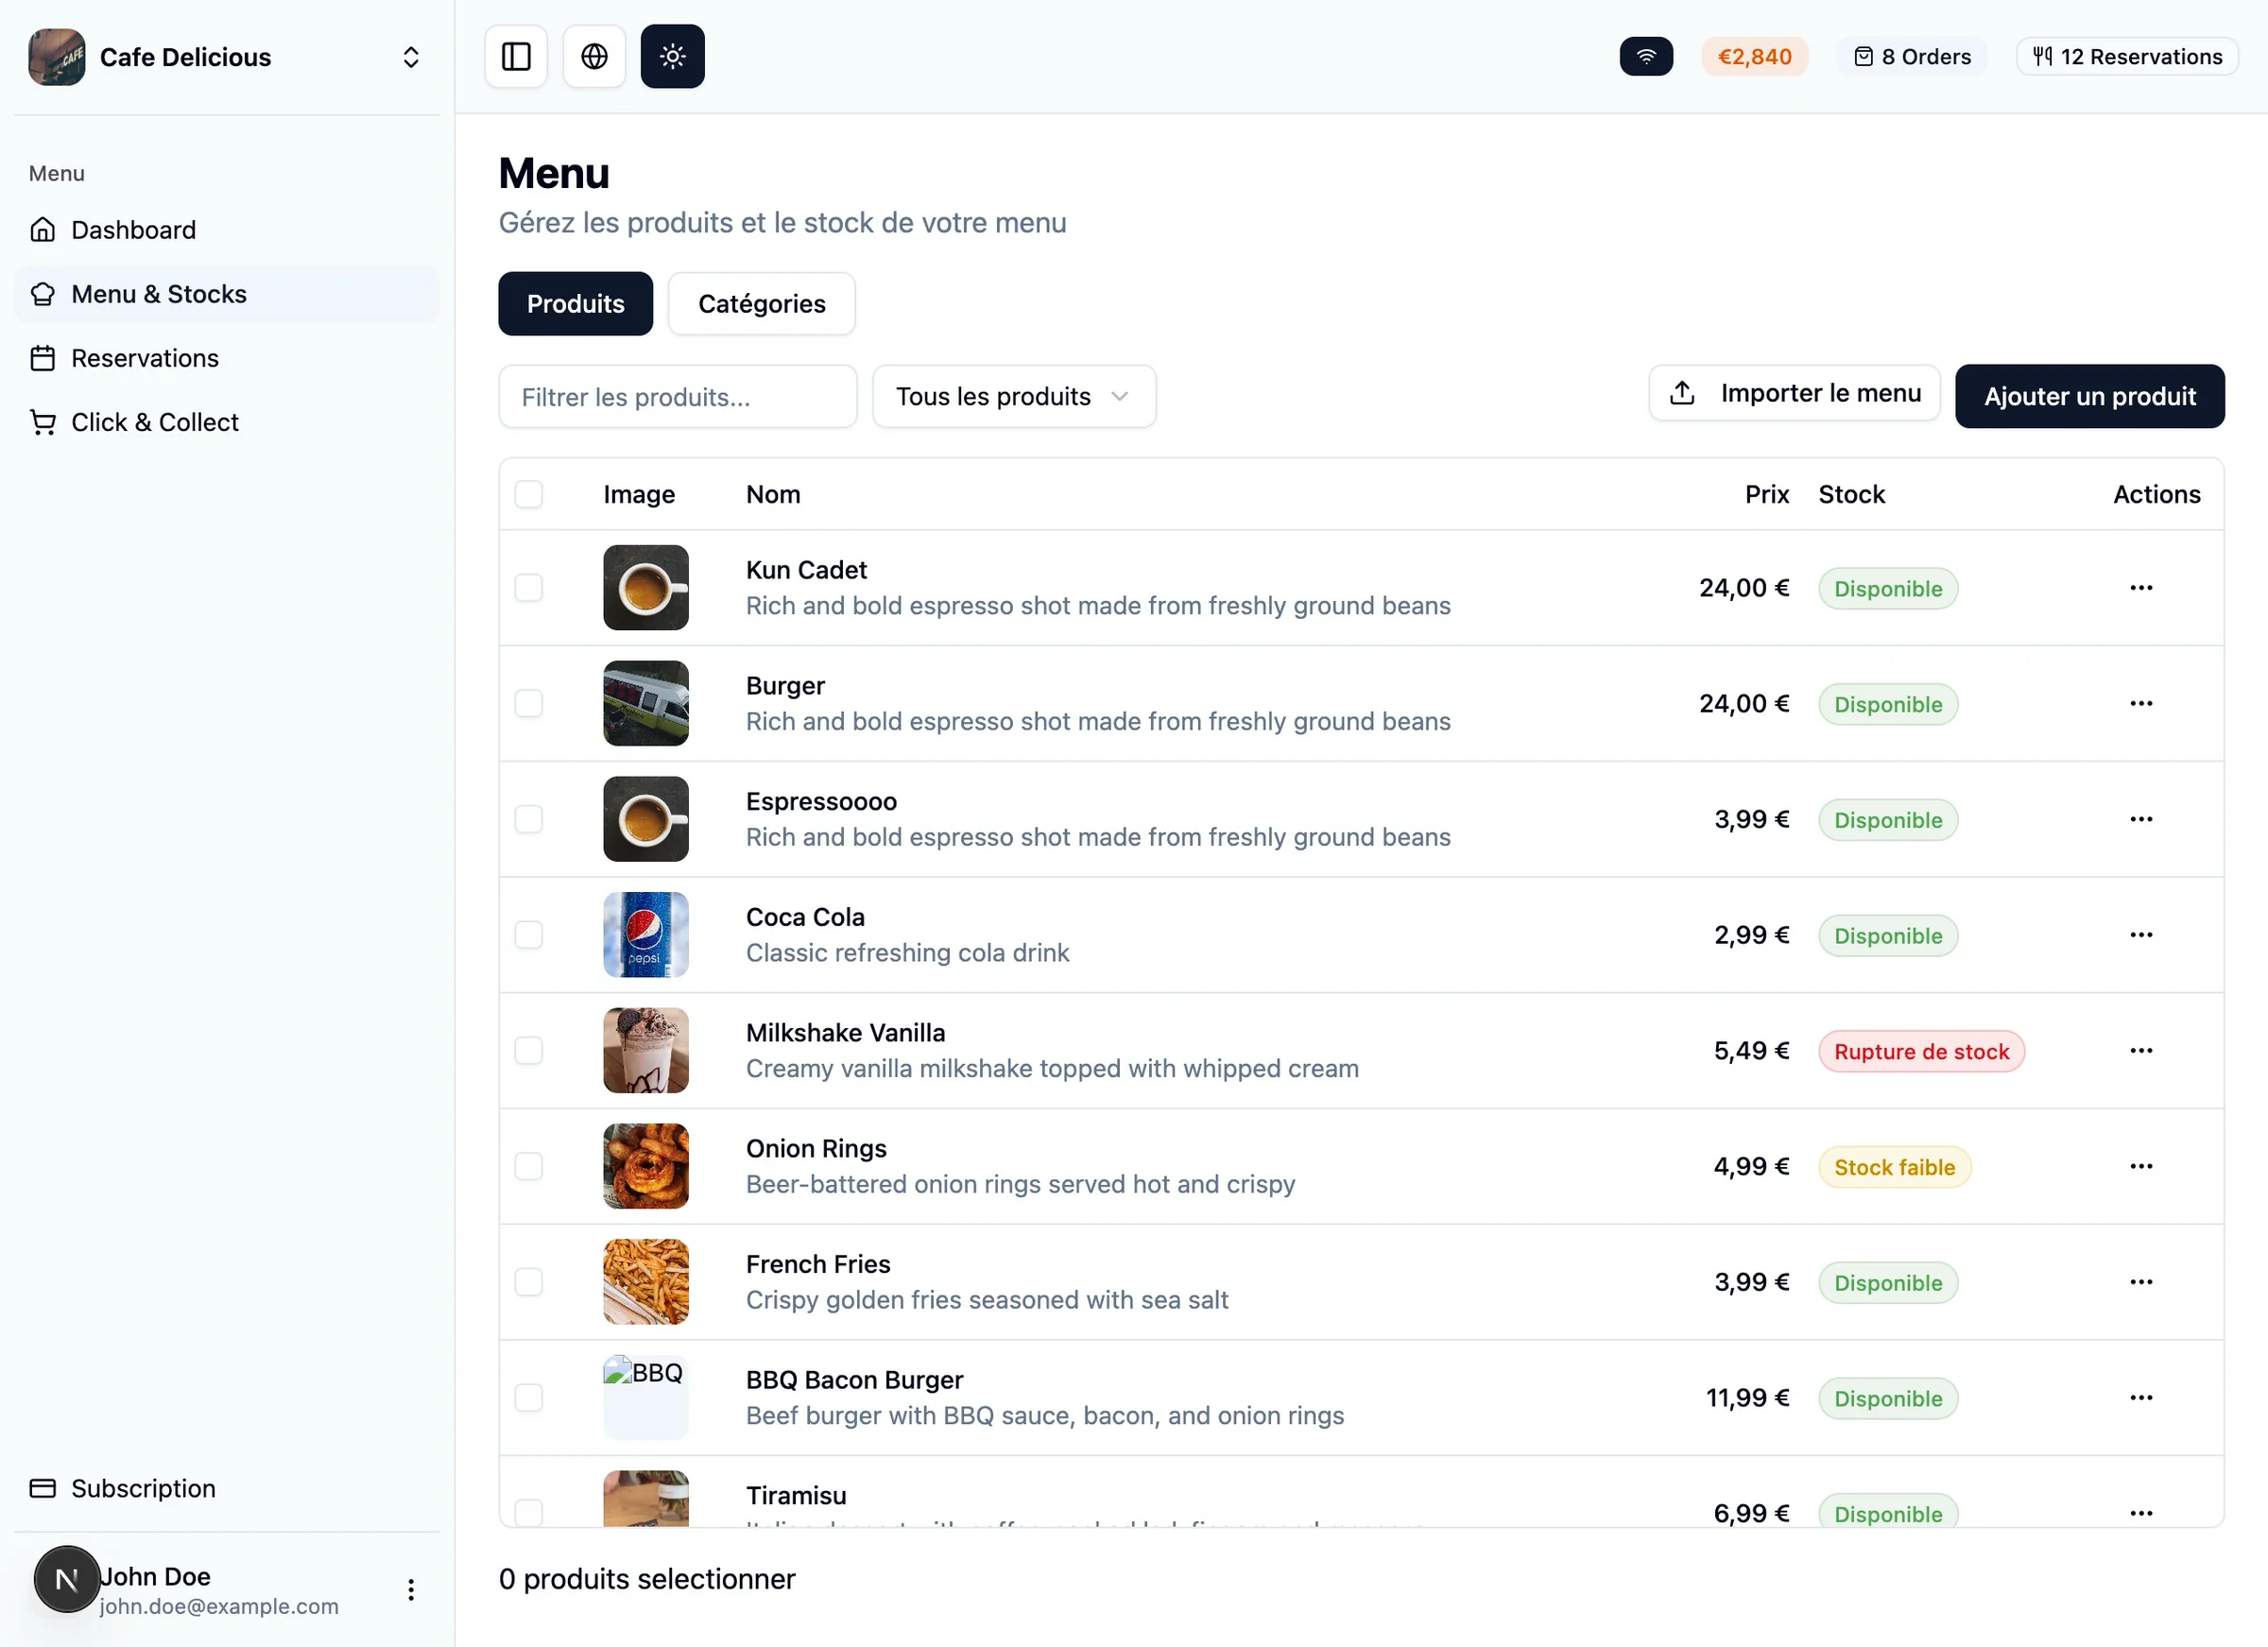Check the select-all header checkbox
This screenshot has width=2268, height=1647.
528,494
